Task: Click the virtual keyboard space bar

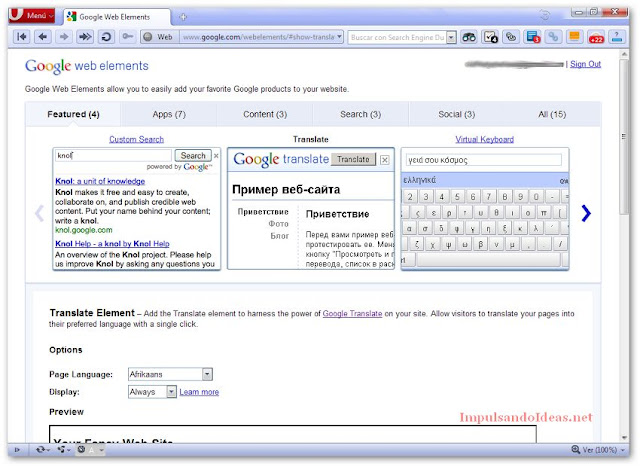Action: point(489,260)
